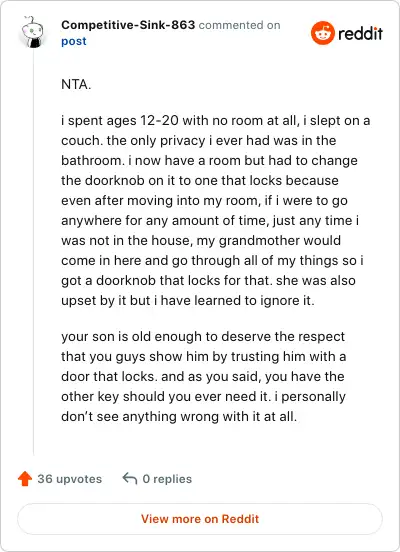Screen dimensions: 400x552
Task: Click the Snoo avatar of Competitive-Sink-863
Action: [33, 32]
